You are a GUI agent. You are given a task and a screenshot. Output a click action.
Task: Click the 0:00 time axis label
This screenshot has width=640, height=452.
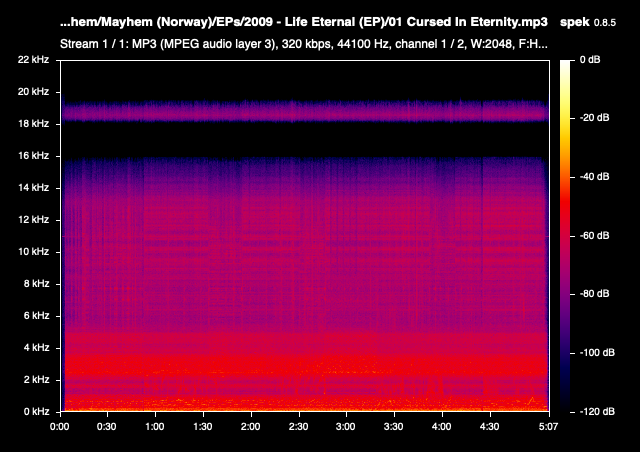pos(59,427)
